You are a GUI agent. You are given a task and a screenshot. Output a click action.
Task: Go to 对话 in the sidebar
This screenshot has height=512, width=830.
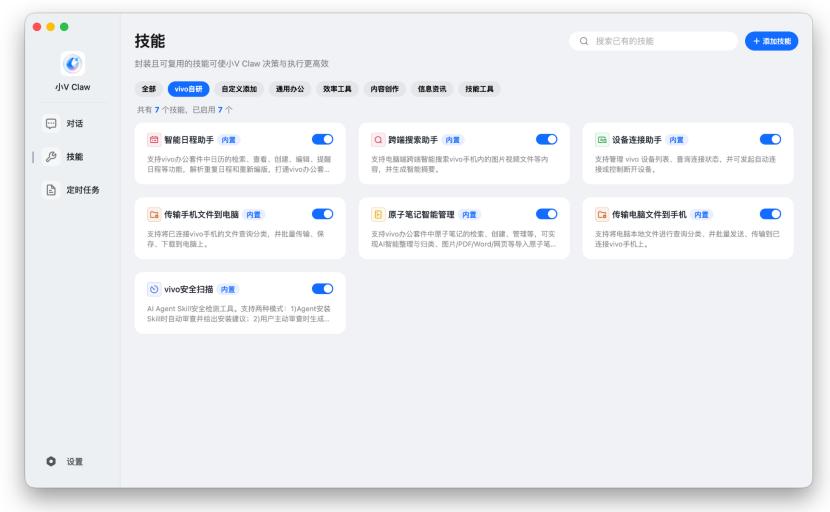point(75,123)
